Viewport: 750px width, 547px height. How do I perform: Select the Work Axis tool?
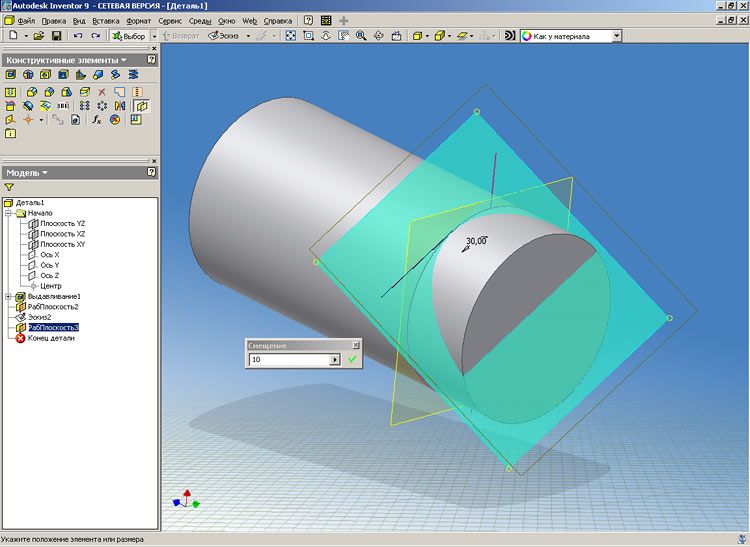pos(11,120)
